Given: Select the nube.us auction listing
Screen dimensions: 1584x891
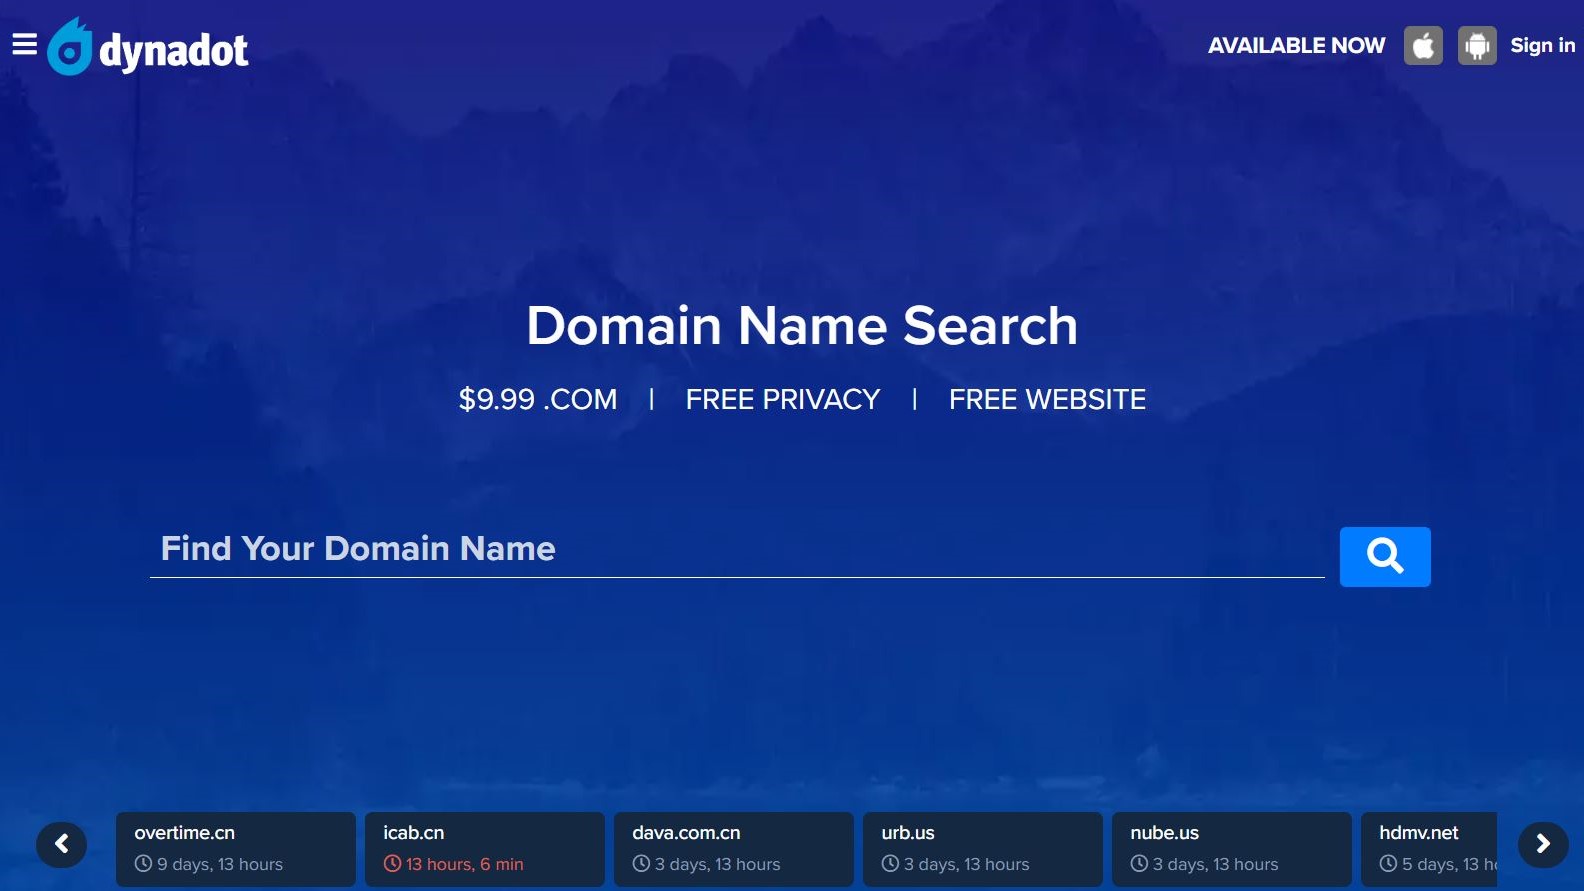Looking at the screenshot, I should 1231,848.
